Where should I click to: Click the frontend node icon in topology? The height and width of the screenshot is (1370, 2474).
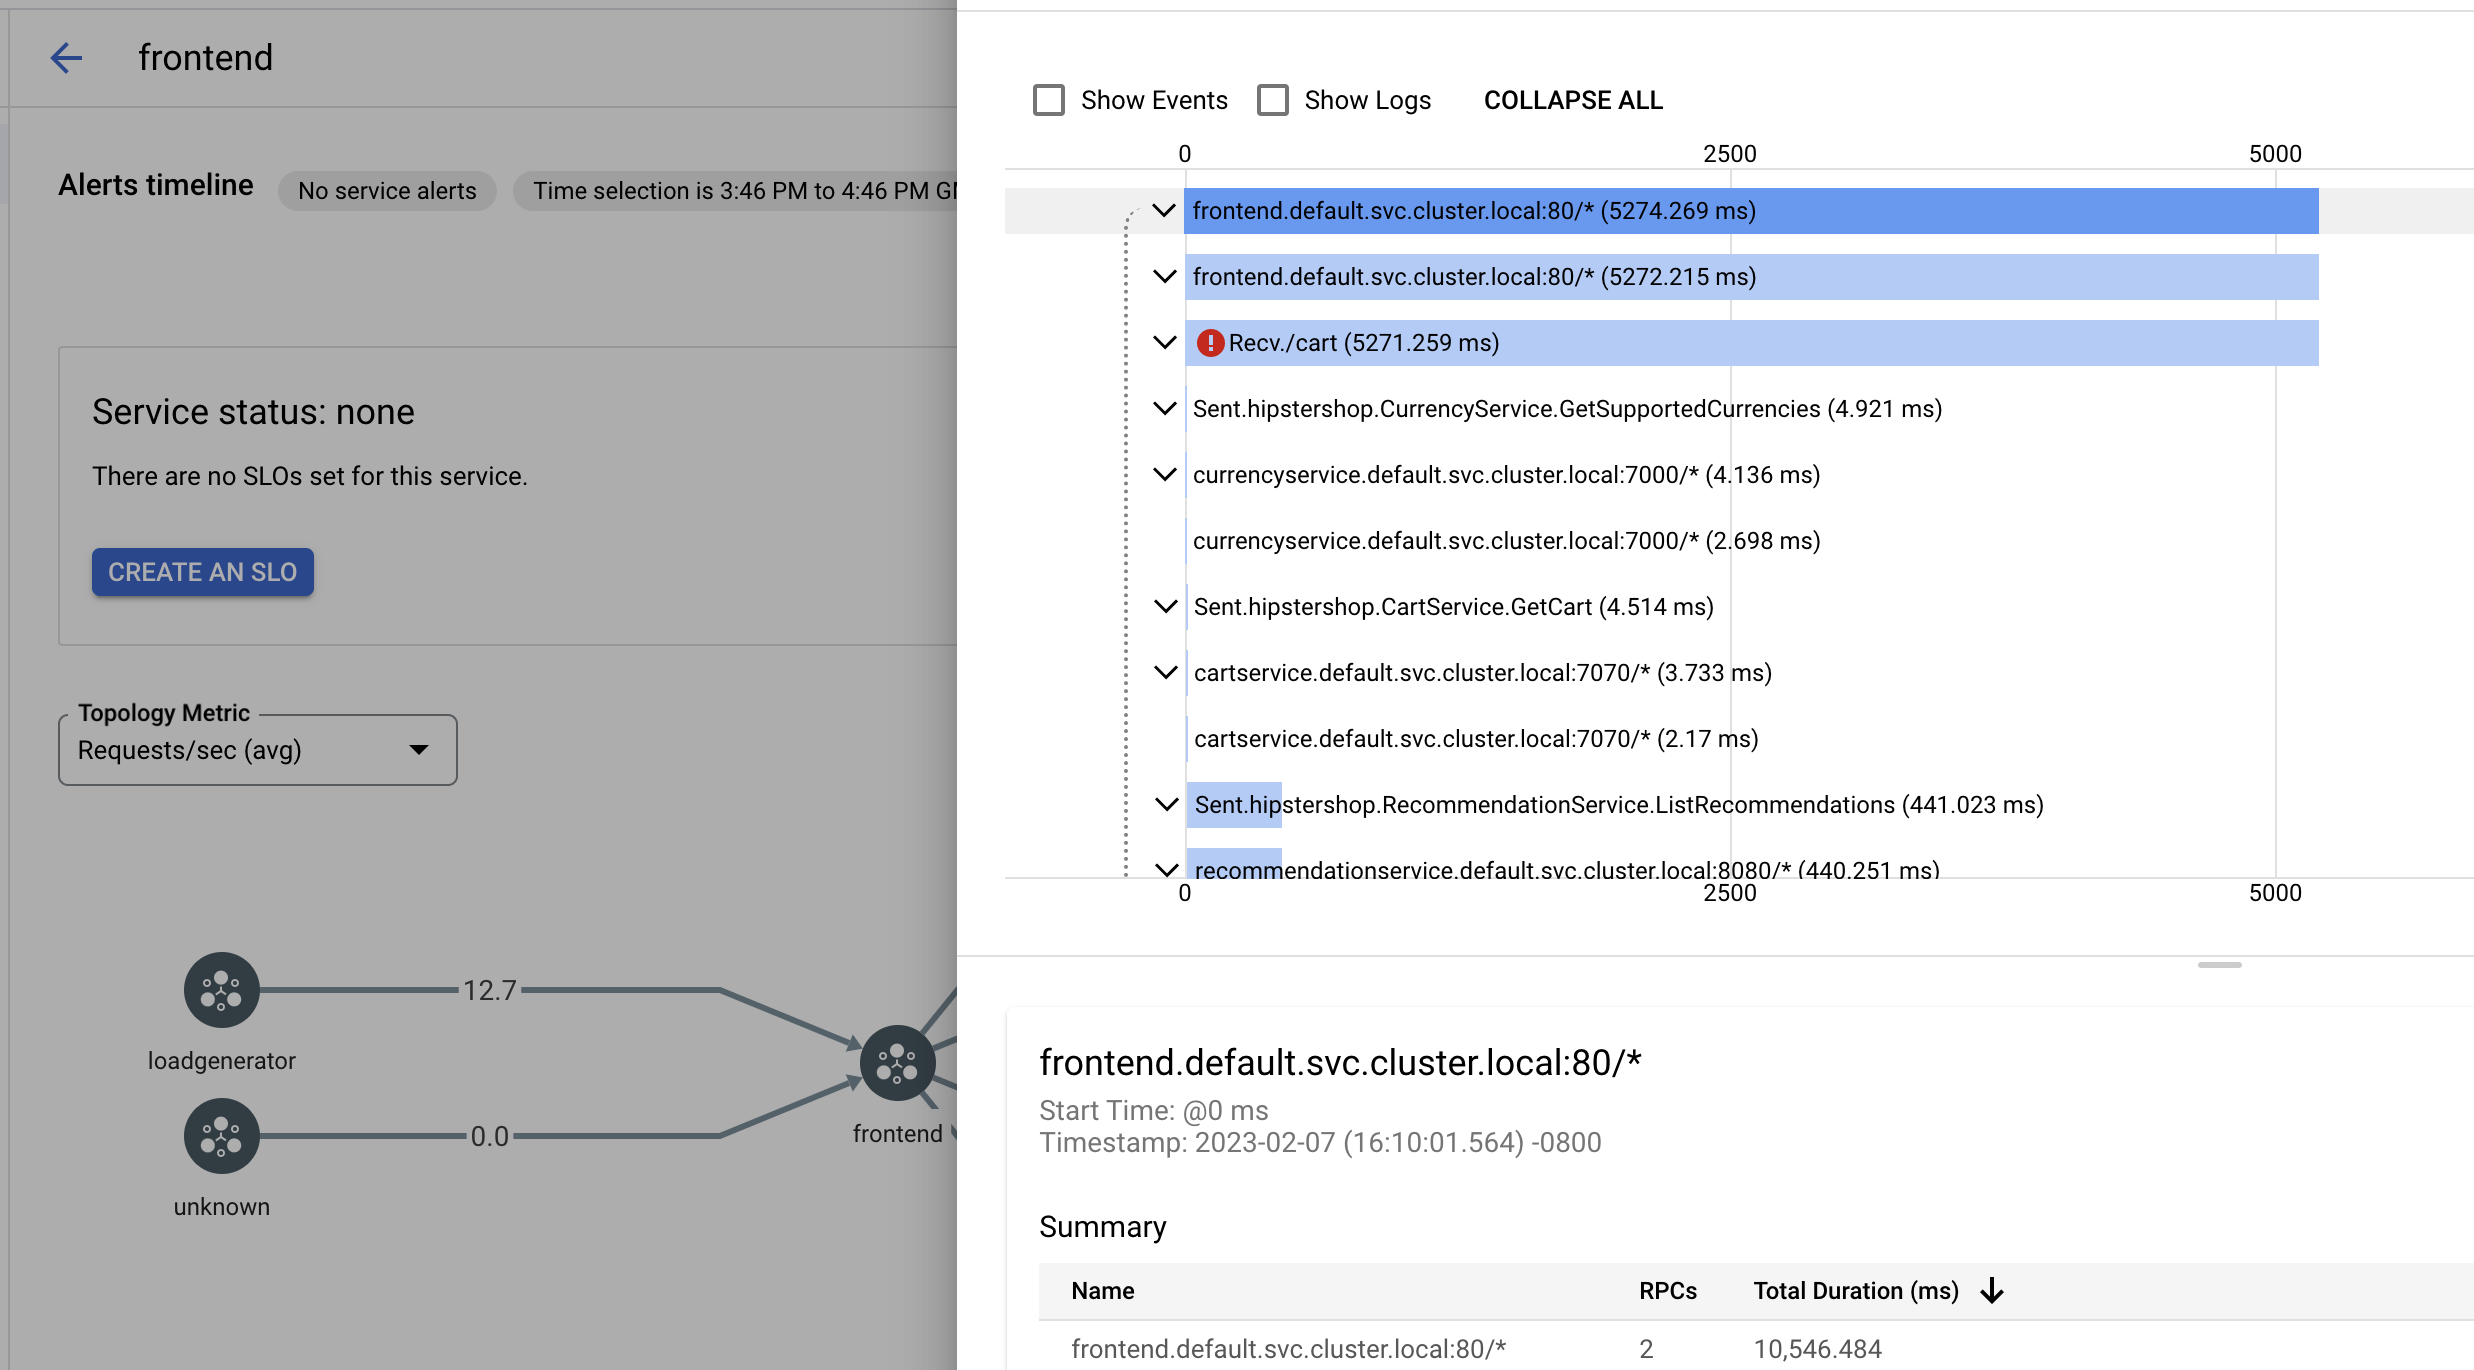[x=894, y=1061]
